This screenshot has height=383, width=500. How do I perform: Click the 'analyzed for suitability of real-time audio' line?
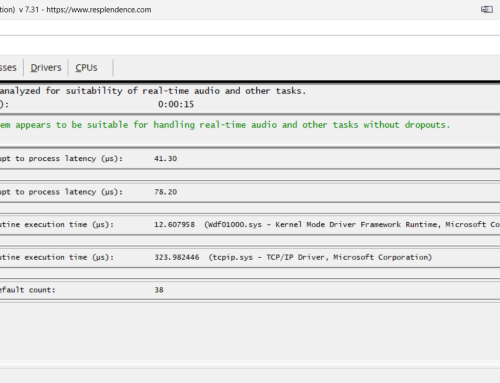pos(153,91)
